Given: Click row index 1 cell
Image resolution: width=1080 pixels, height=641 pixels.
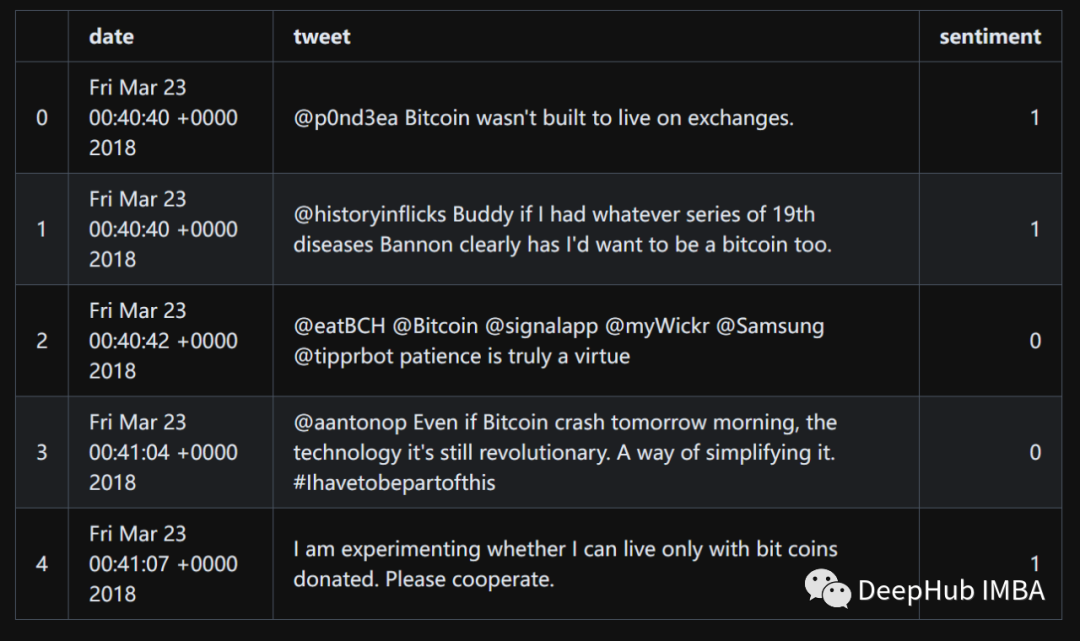Looking at the screenshot, I should (x=42, y=229).
